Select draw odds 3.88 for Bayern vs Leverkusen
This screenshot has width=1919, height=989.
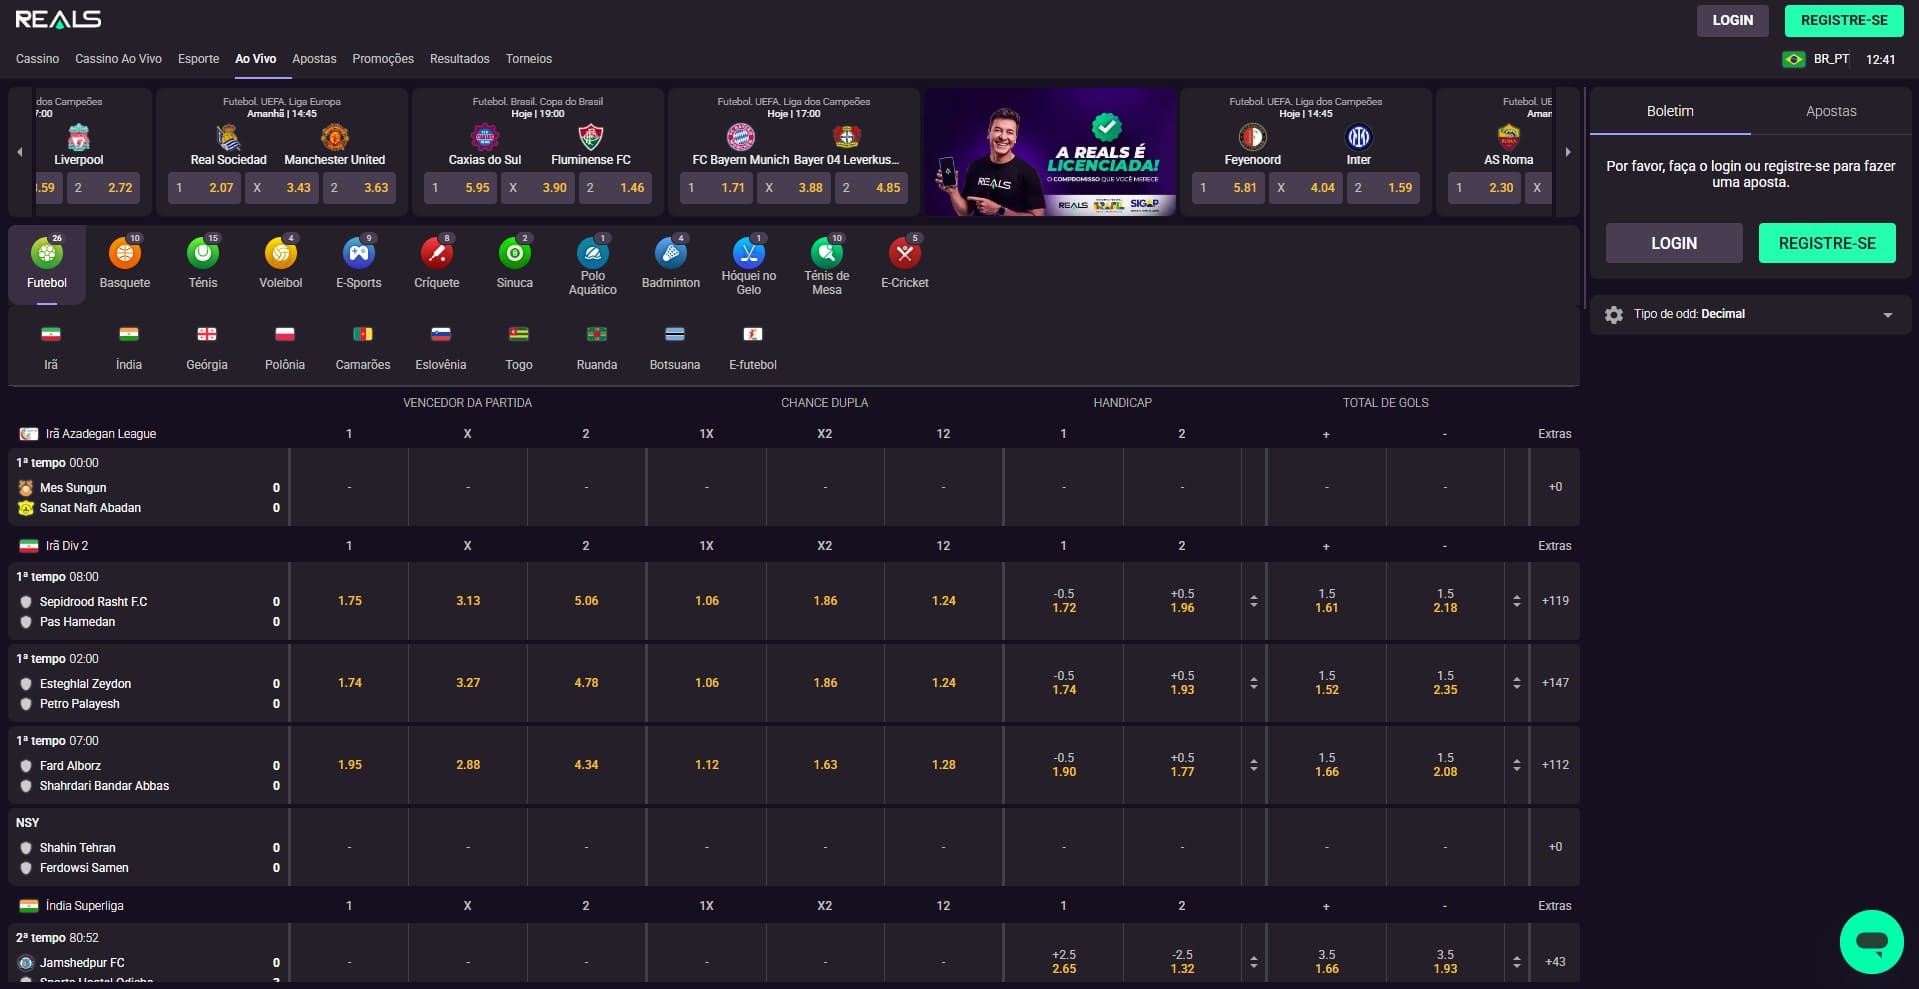tap(794, 187)
